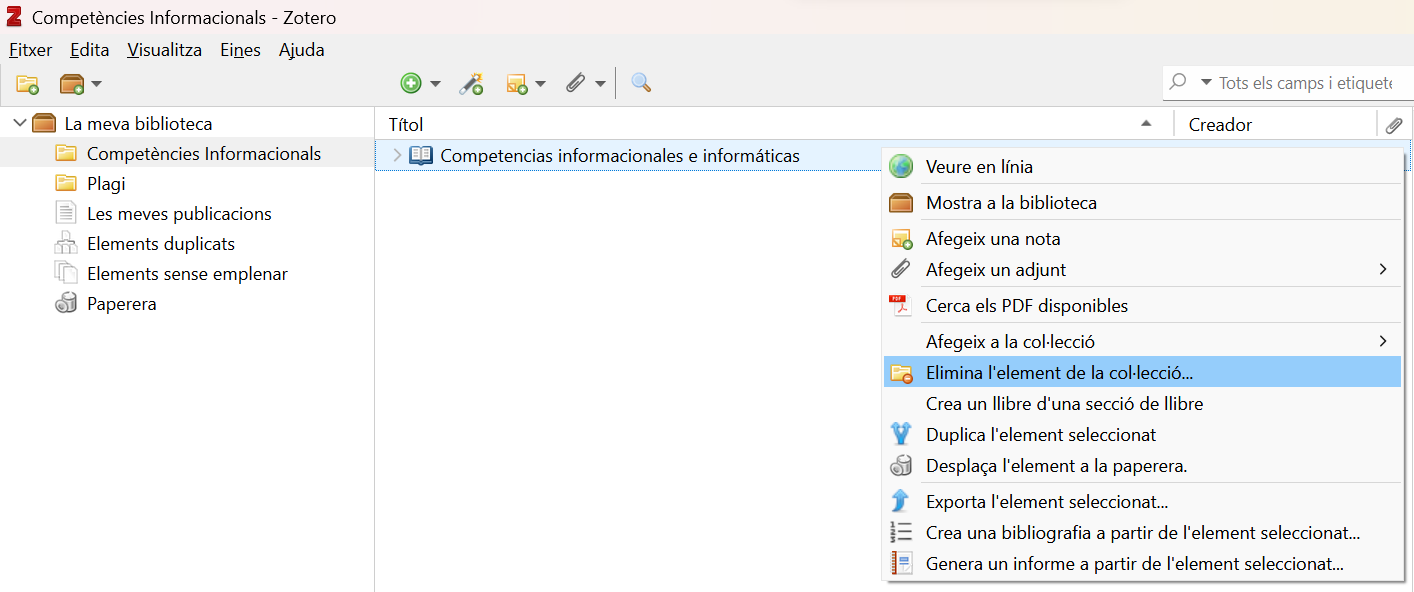The width and height of the screenshot is (1414, 592).
Task: Select item 'Competencias informacionales e informáticas'
Action: 620,156
